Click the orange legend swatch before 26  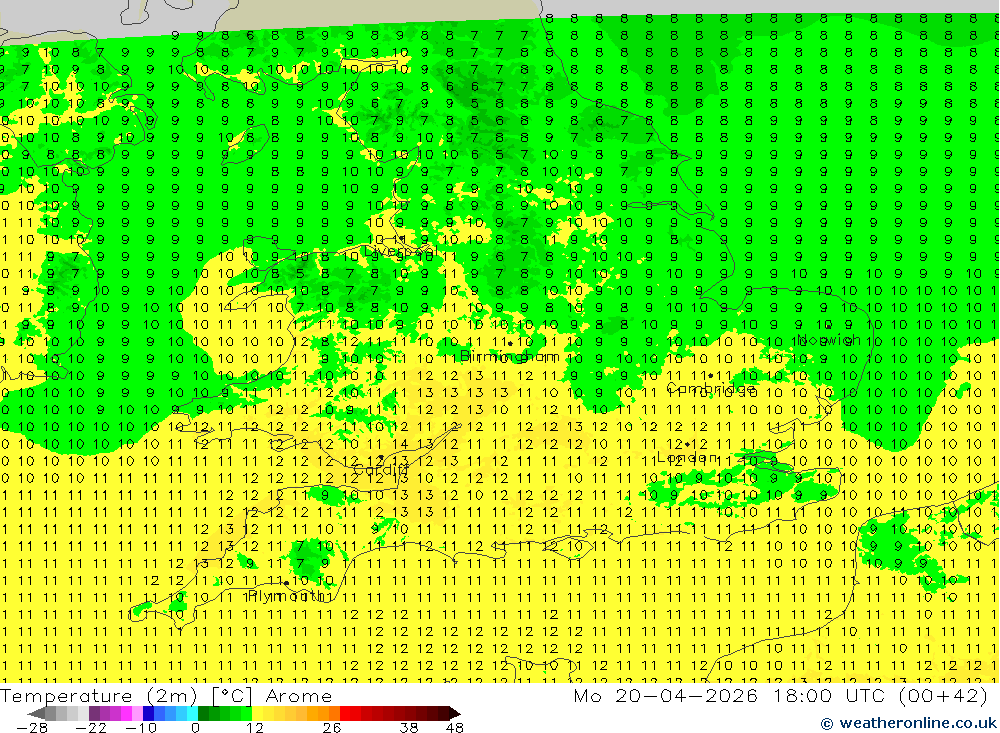tap(334, 714)
